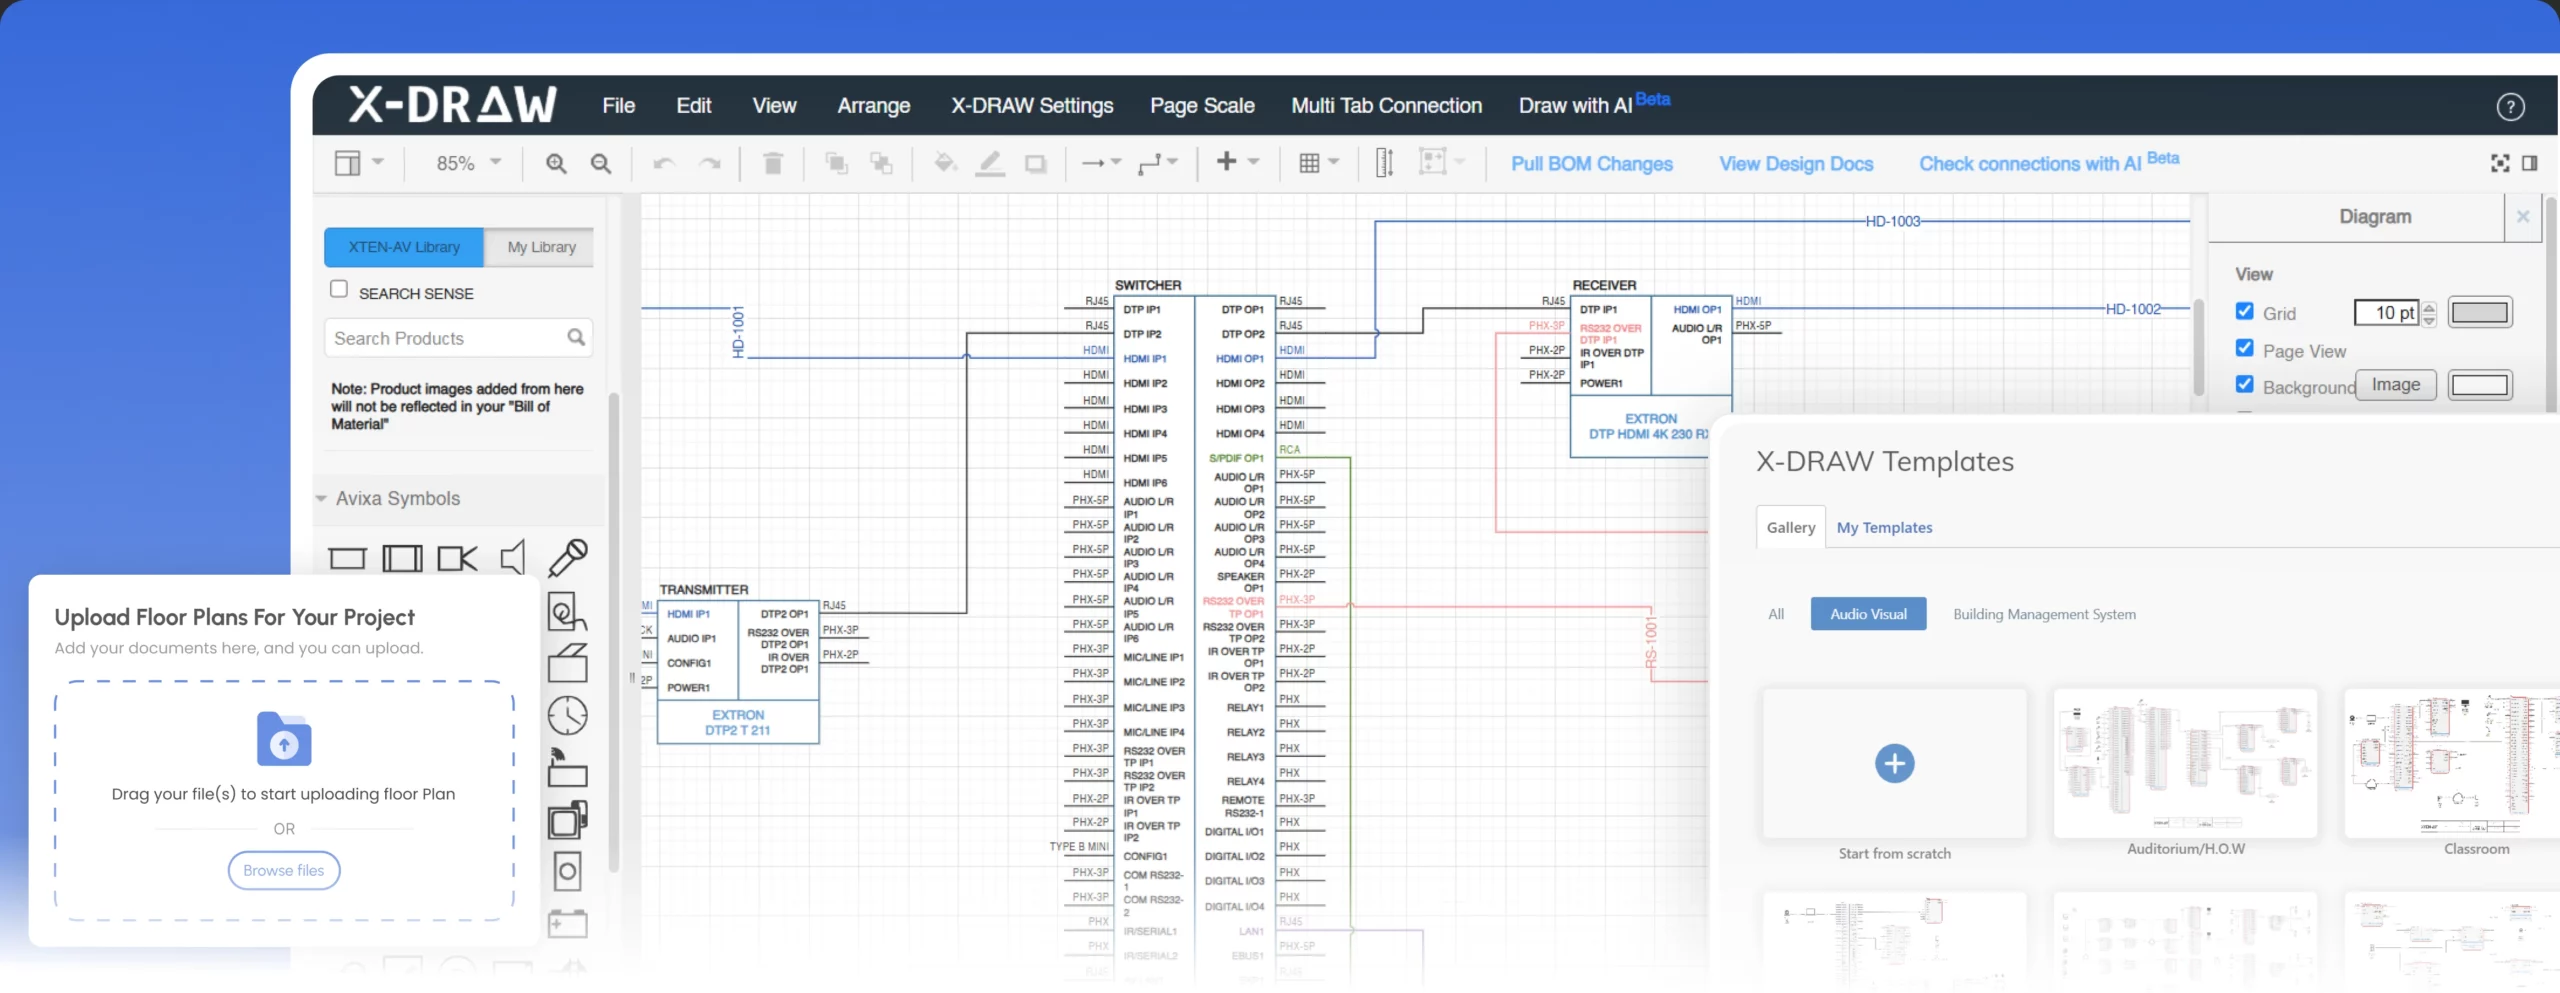Open the view layout dropdown
Viewport: 2560px width, 993px height.
359,163
